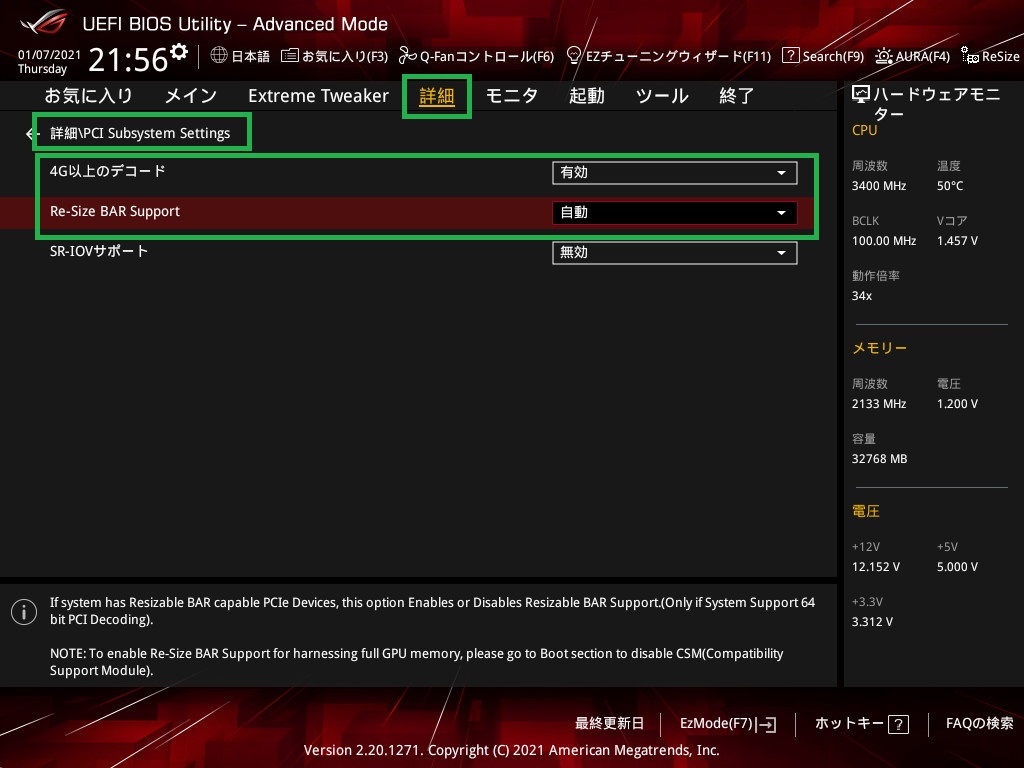The width and height of the screenshot is (1024, 768).
Task: Switch to the お気に入り tab
Action: tap(88, 96)
